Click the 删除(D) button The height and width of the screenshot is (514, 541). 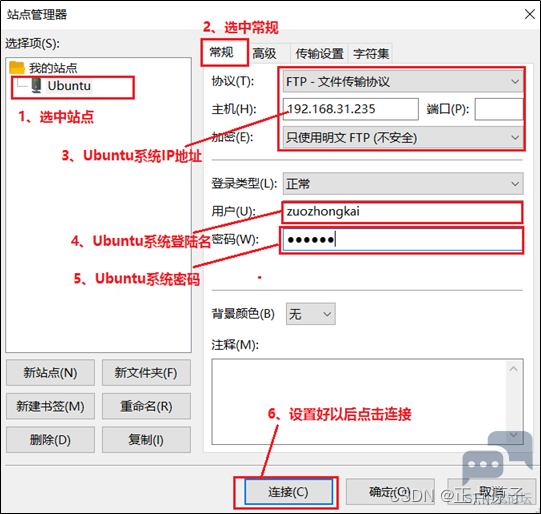click(50, 440)
